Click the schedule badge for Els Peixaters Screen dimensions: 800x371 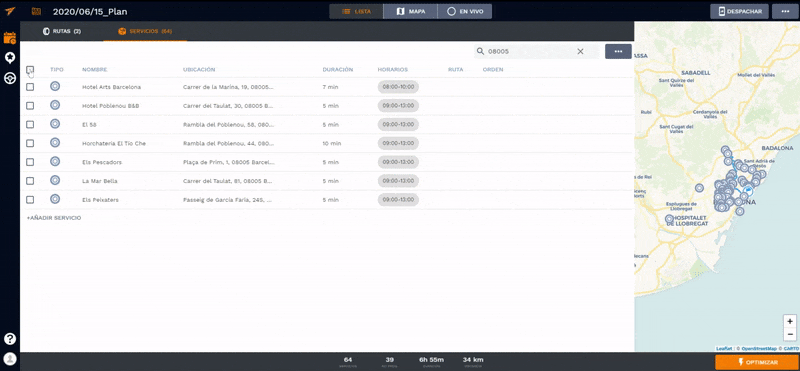click(398, 200)
